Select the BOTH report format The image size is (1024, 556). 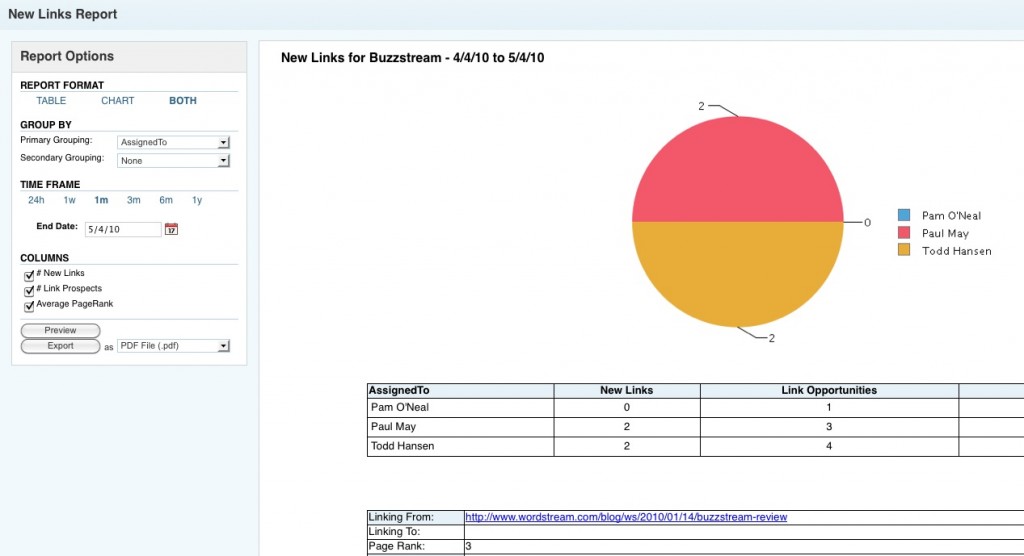click(183, 101)
